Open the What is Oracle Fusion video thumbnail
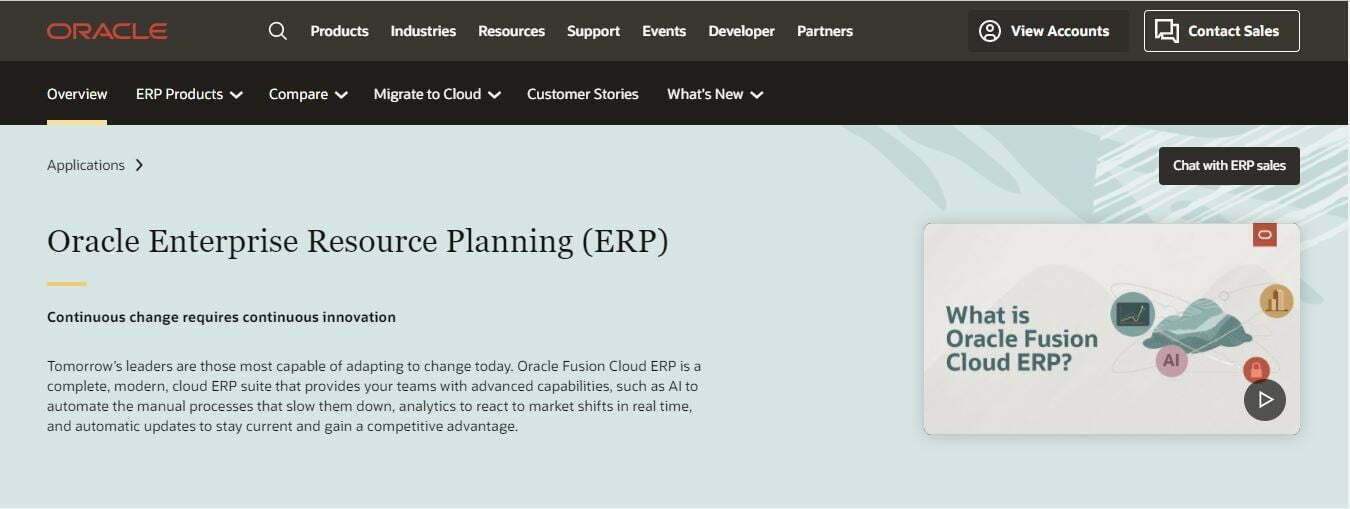This screenshot has width=1350, height=509. coord(1112,328)
